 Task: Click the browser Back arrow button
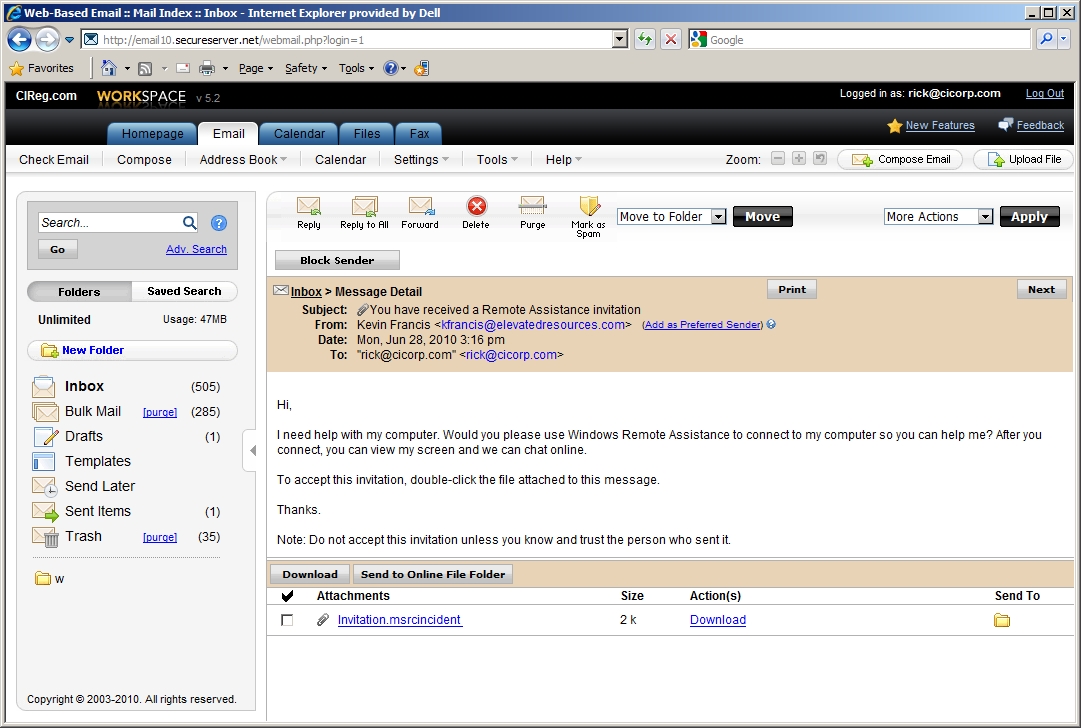pos(19,39)
